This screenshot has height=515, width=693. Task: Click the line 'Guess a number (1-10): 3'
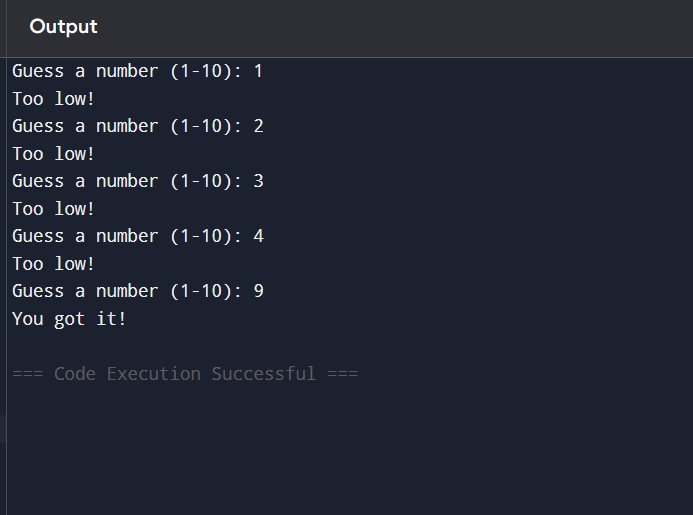coord(138,181)
